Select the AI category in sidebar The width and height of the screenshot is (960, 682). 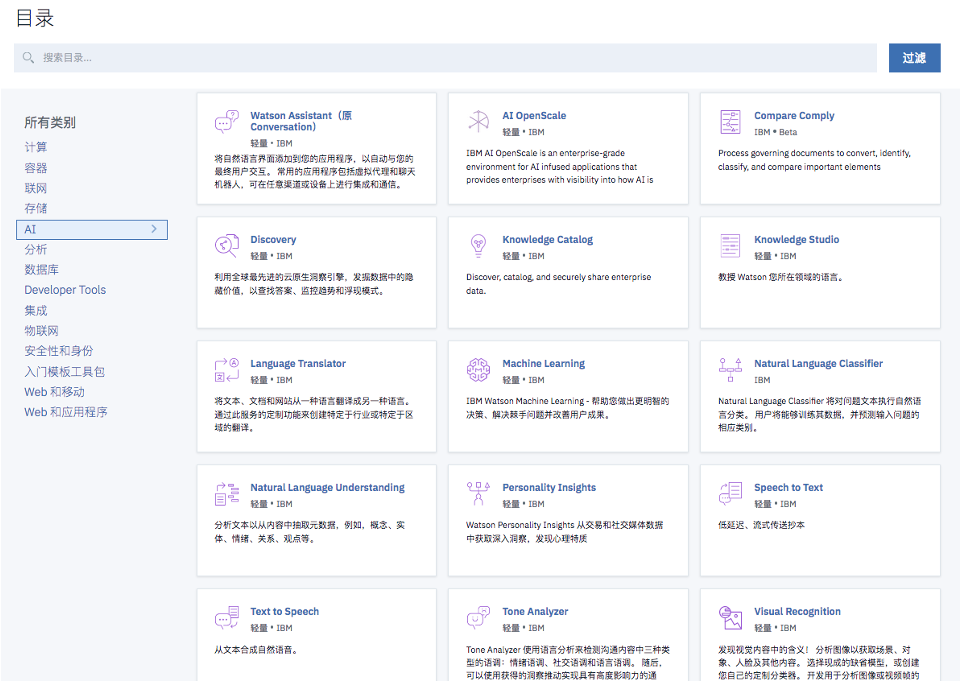(92, 230)
